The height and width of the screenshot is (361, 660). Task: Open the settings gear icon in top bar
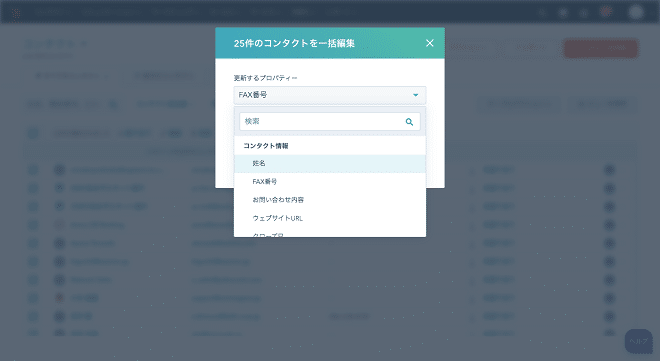563,13
